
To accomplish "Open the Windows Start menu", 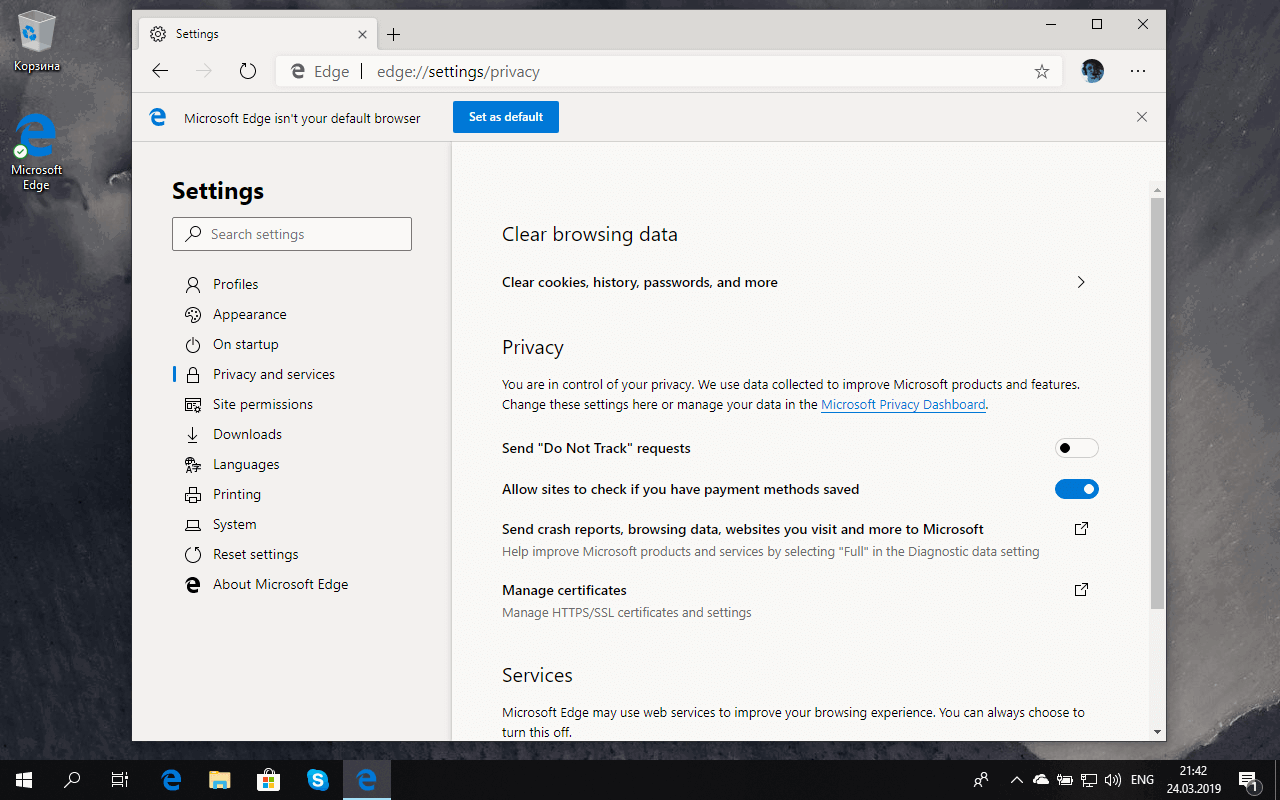I will [23, 780].
